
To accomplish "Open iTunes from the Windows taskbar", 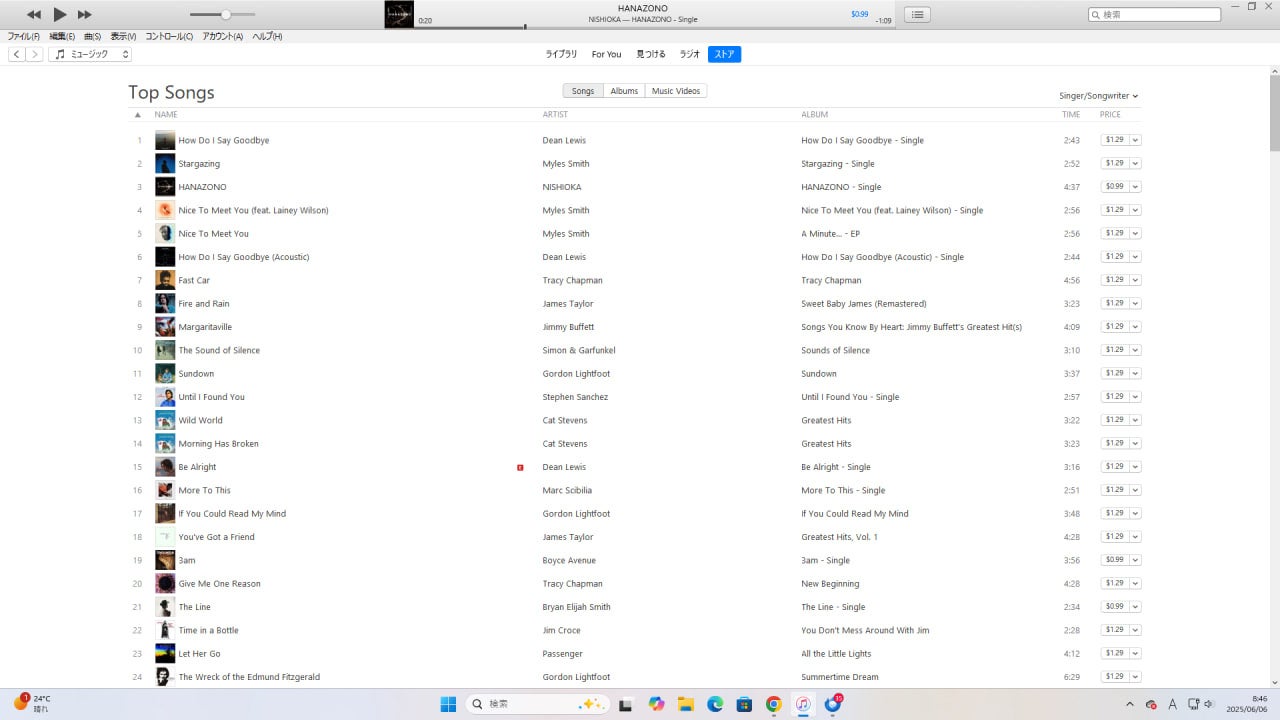I will coord(802,704).
